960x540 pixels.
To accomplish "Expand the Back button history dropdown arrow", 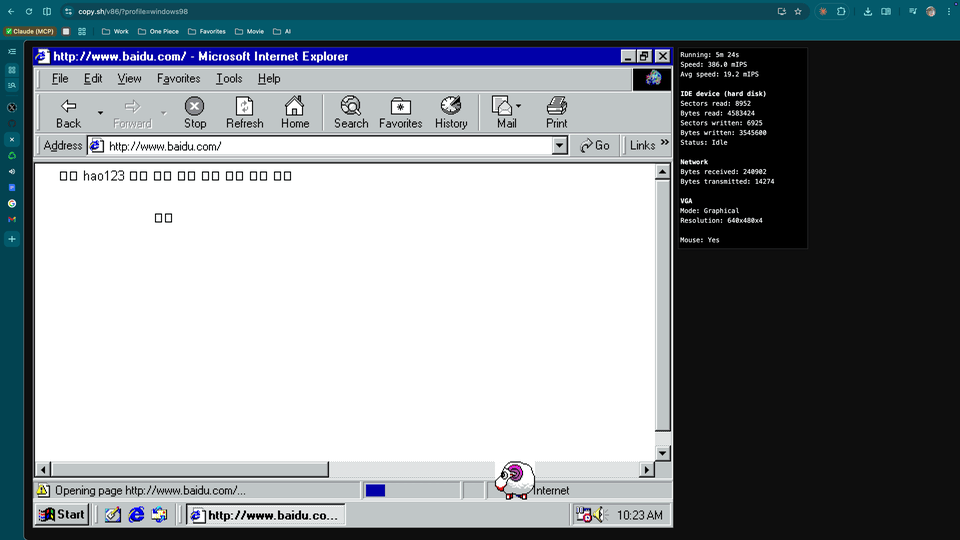I will click(x=100, y=113).
